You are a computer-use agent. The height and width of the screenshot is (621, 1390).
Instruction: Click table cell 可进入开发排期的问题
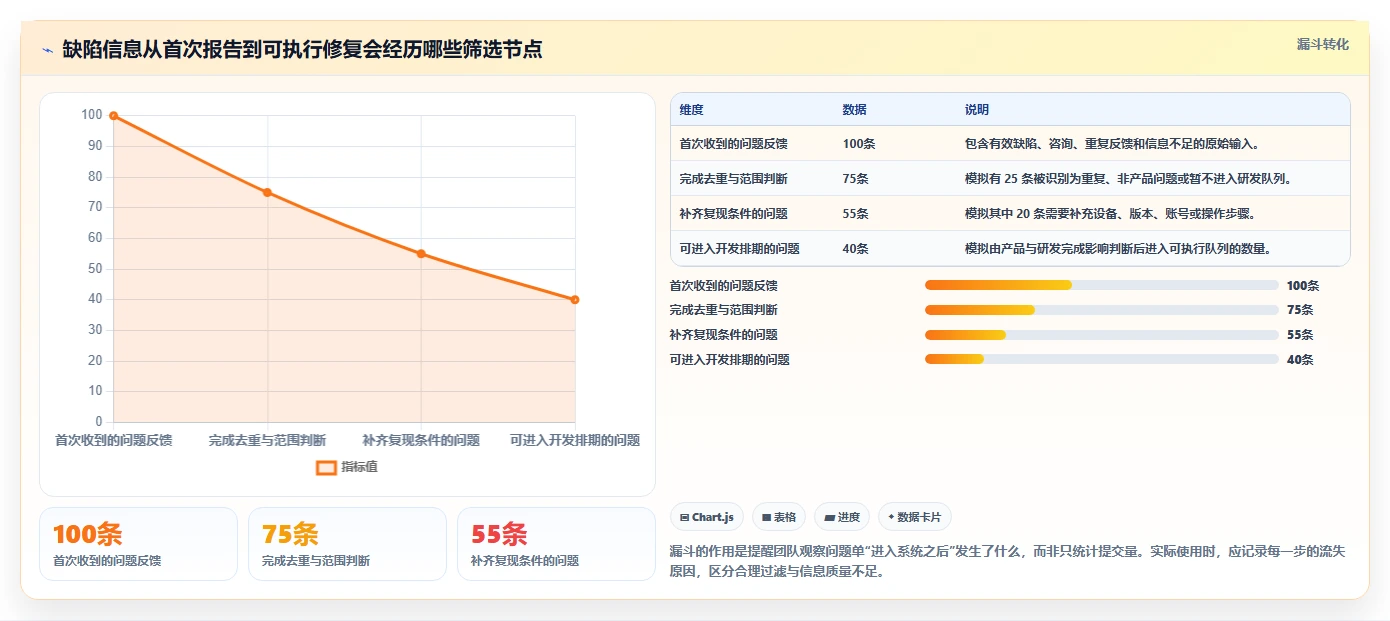740,249
